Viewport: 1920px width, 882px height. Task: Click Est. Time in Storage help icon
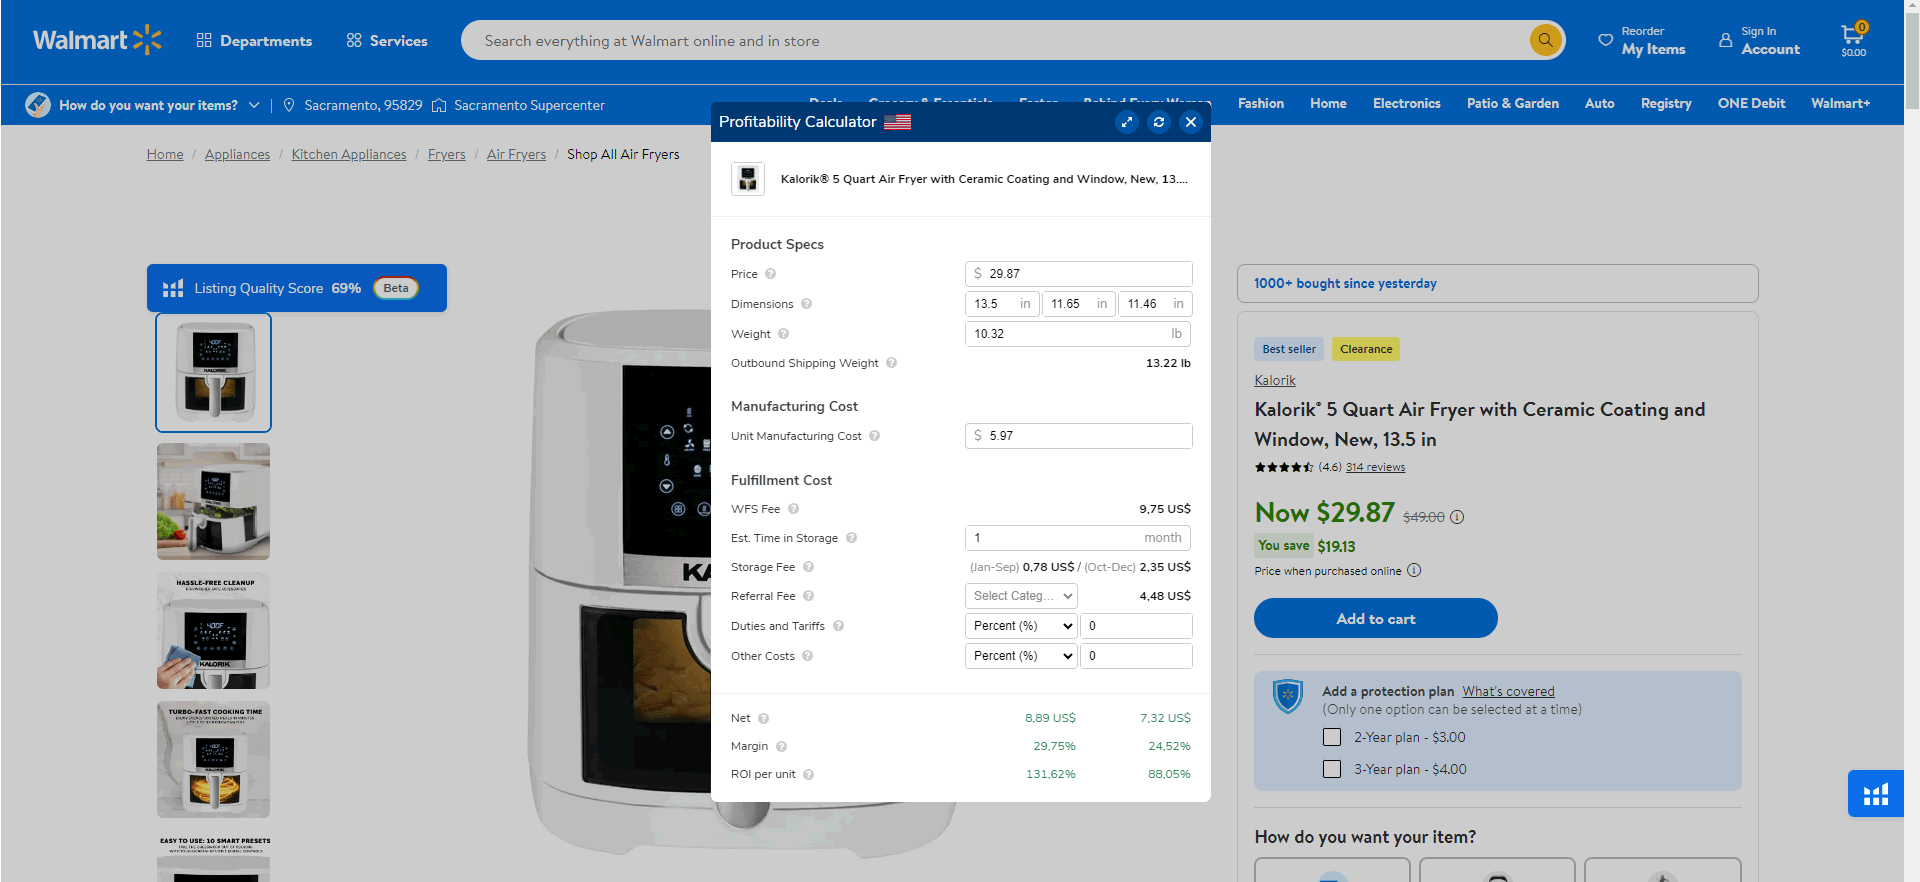[x=851, y=538]
